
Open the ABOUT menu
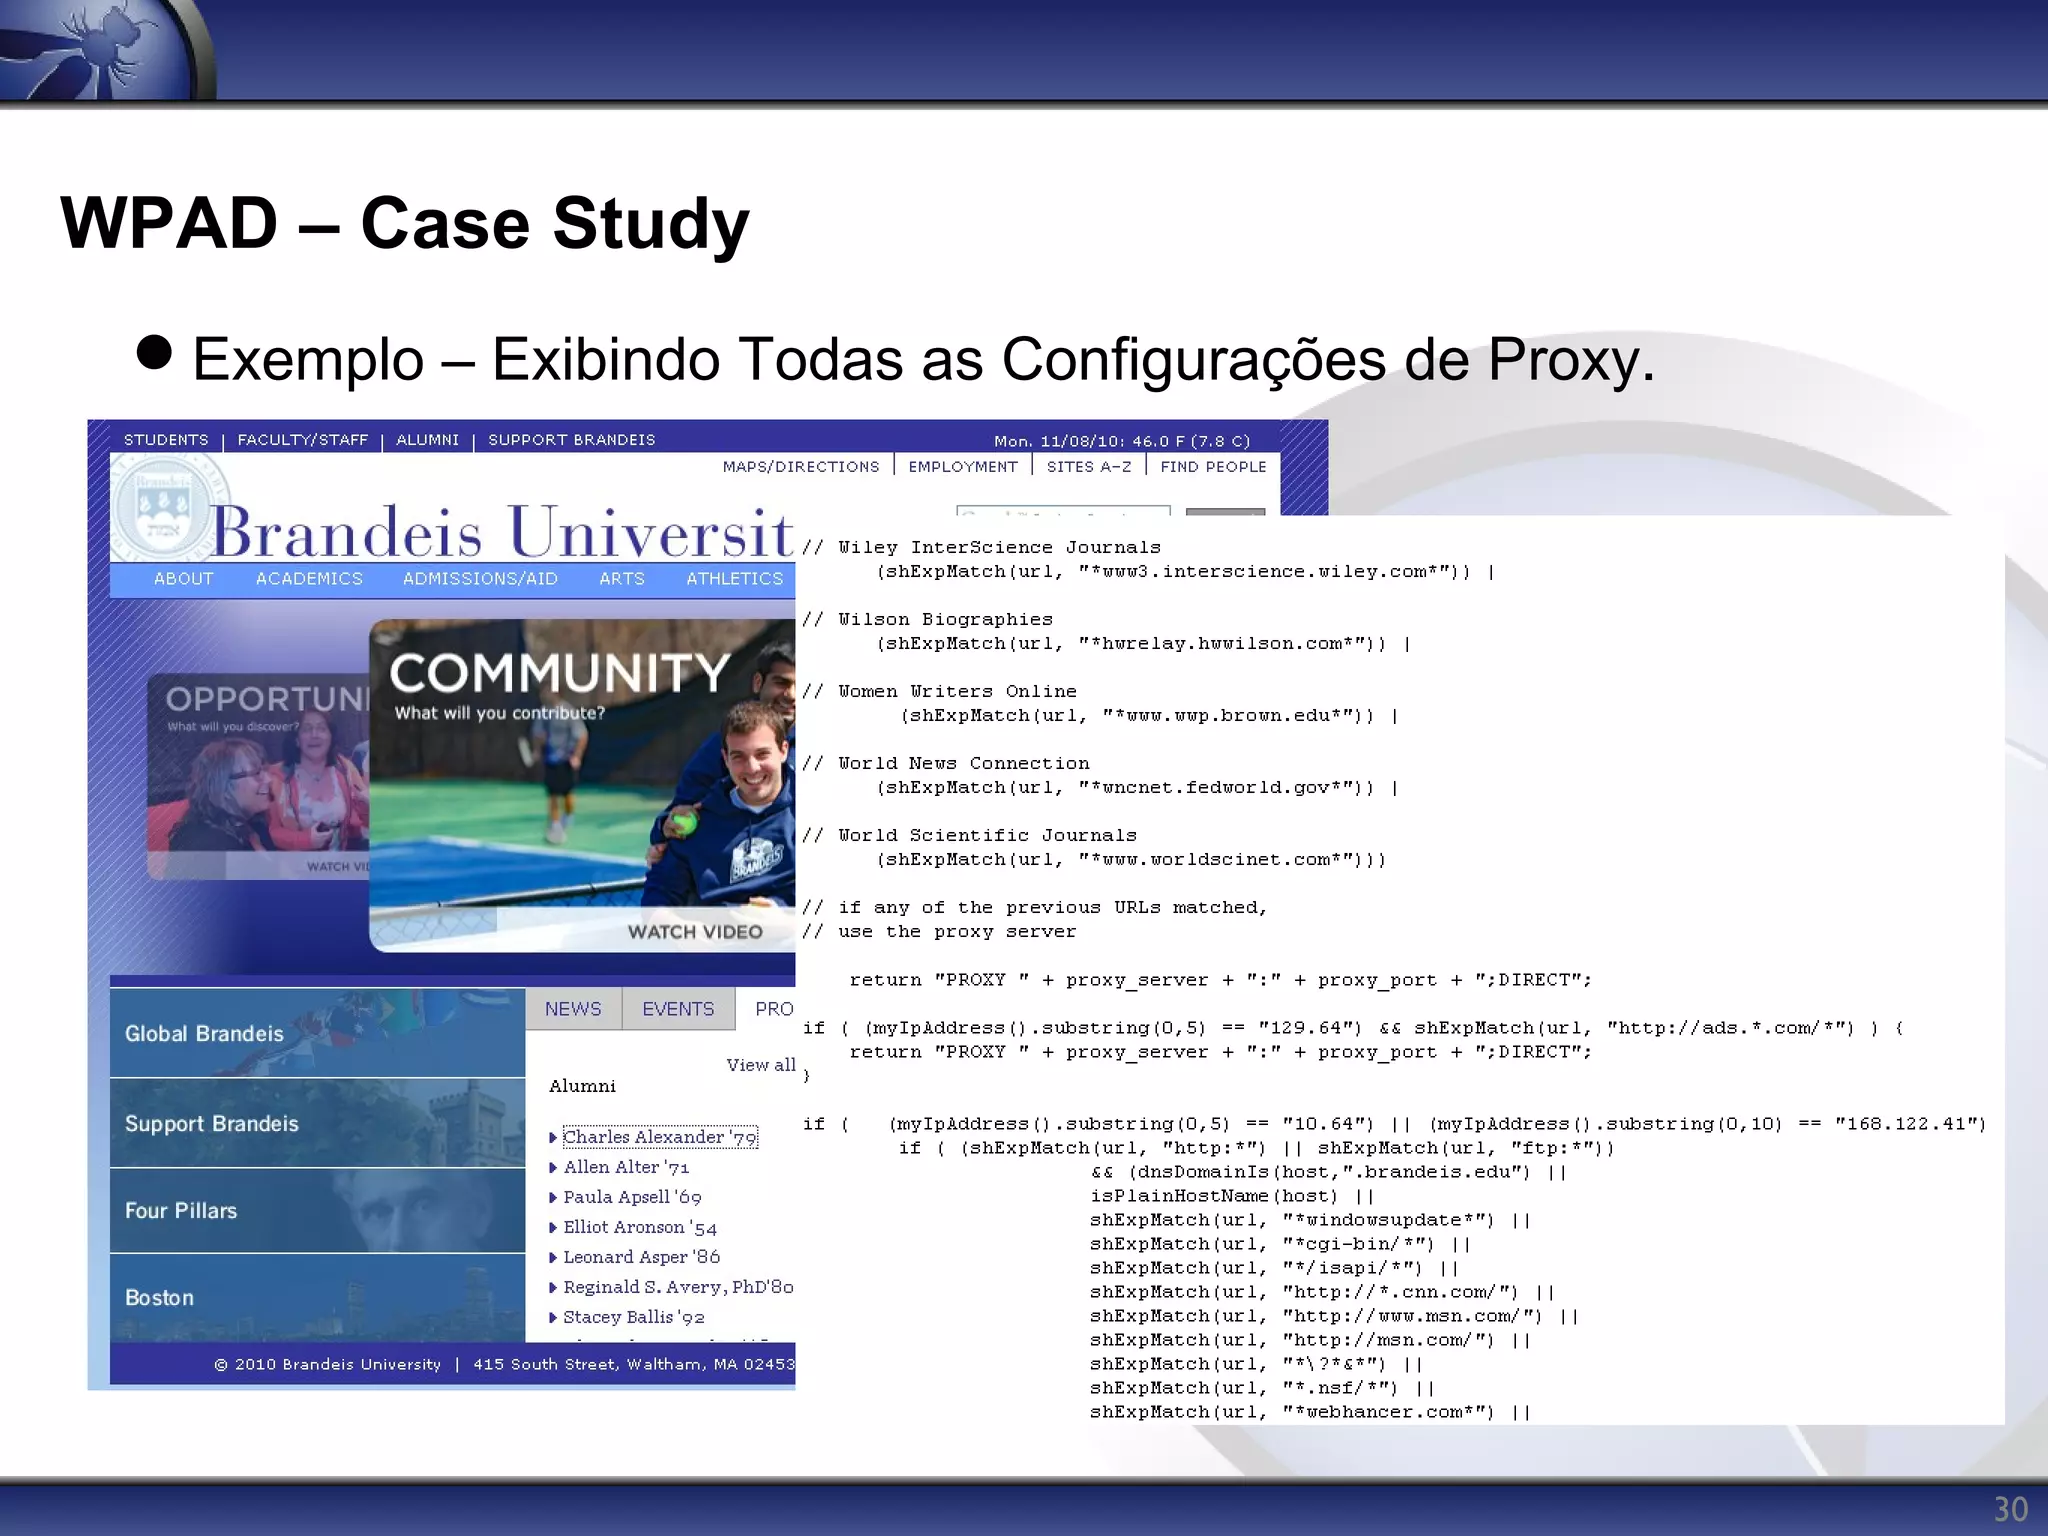click(x=184, y=579)
